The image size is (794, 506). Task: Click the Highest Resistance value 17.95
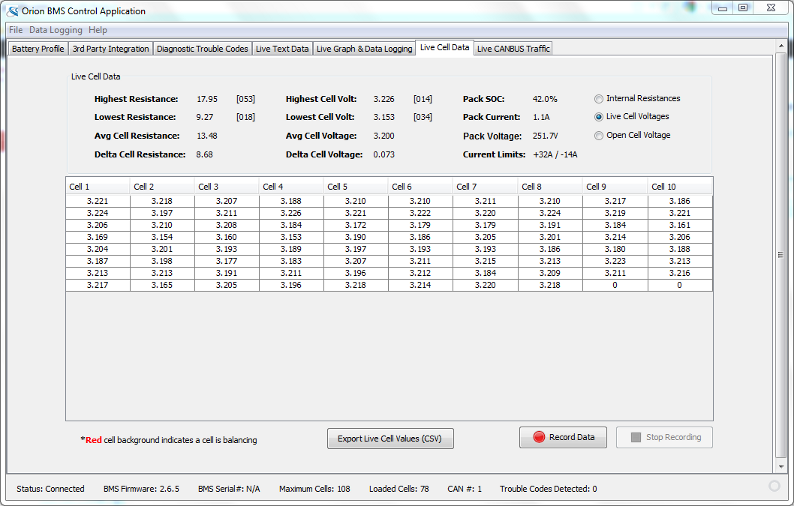(x=207, y=99)
